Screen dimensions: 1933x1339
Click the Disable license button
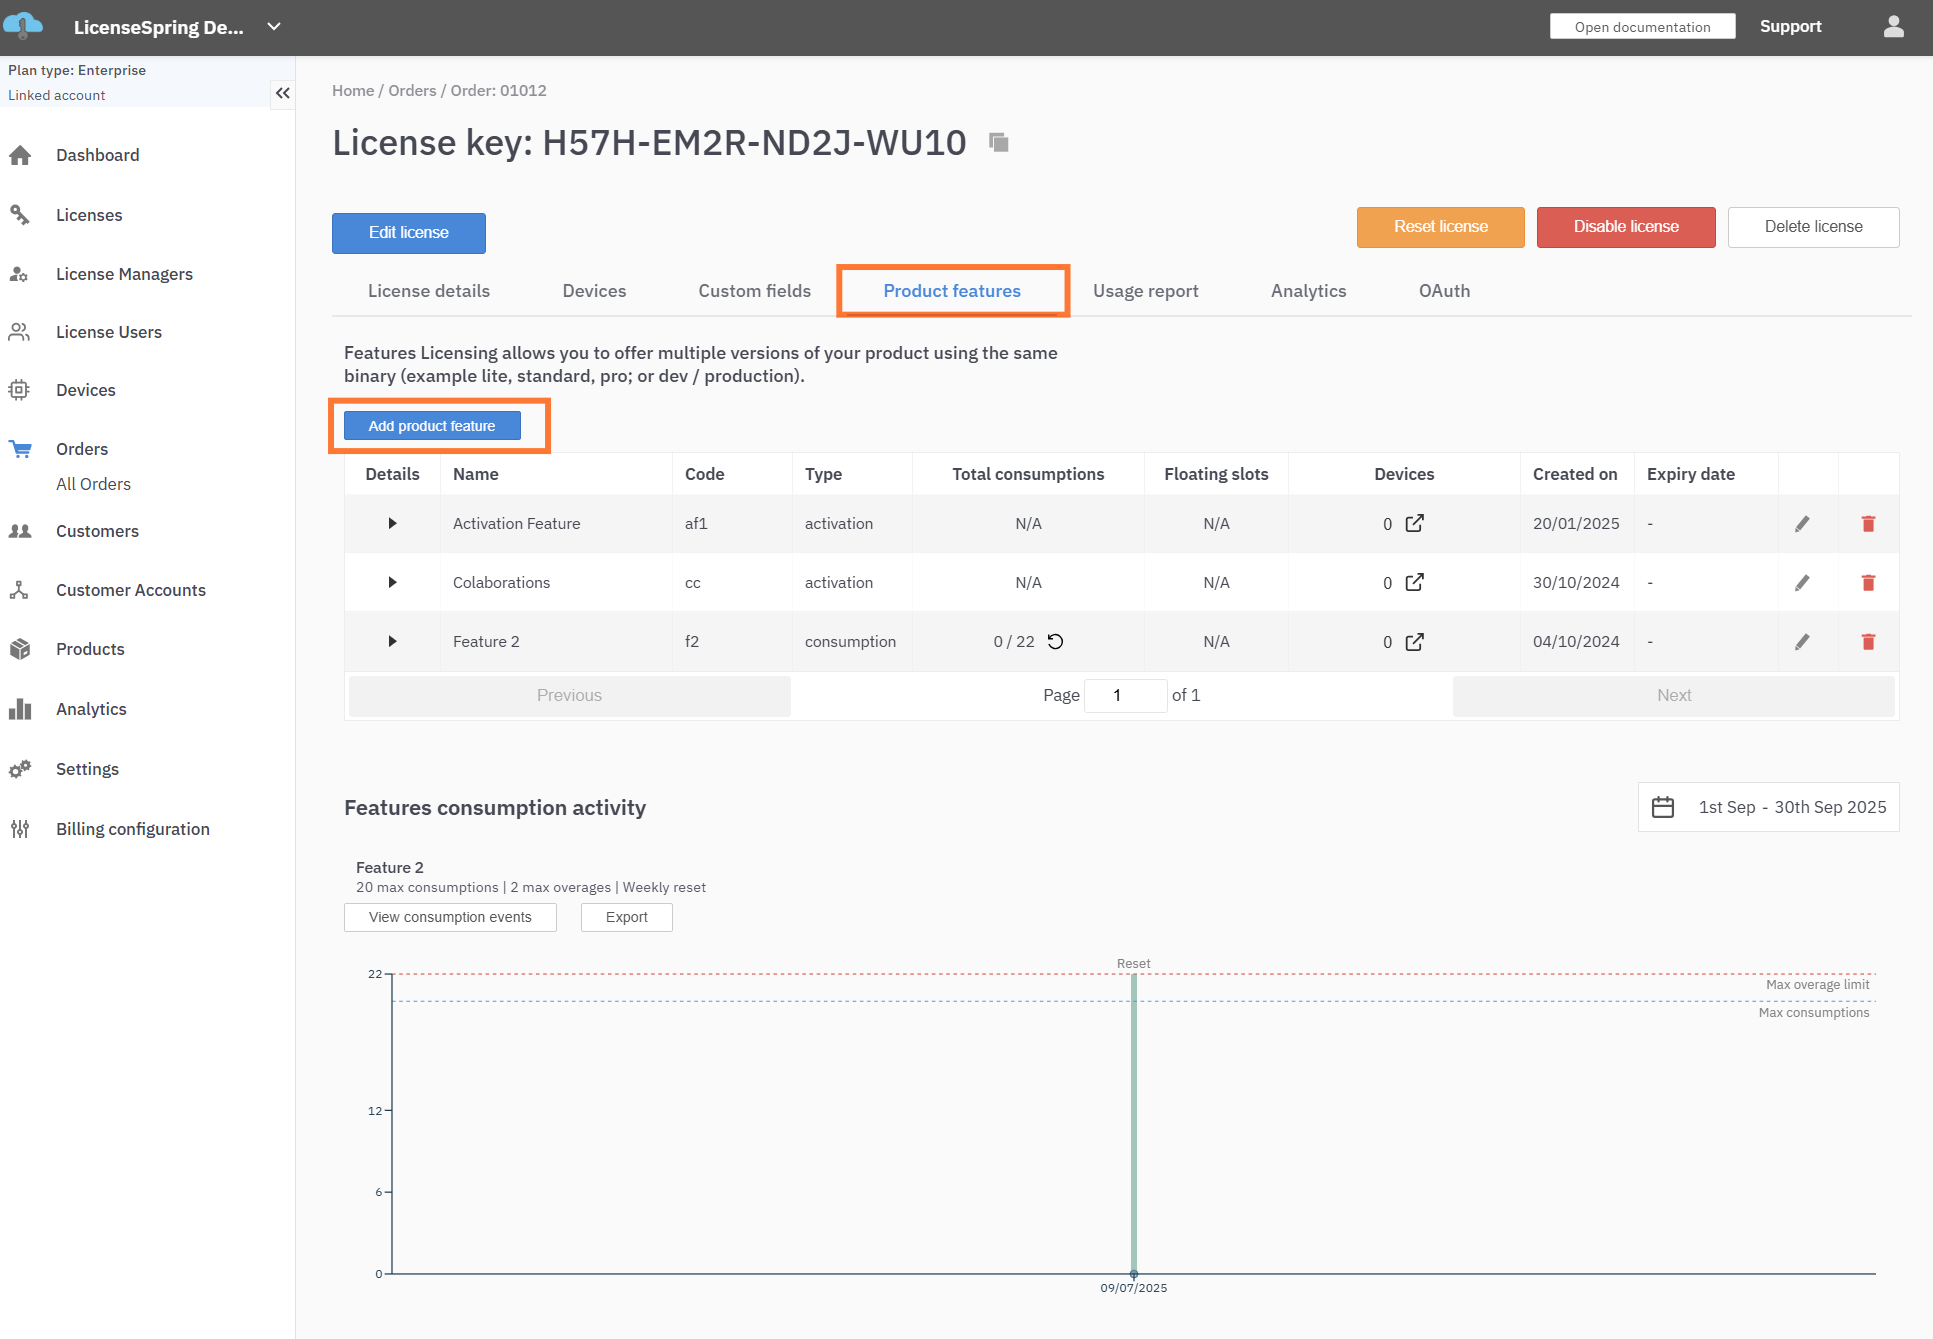1625,227
